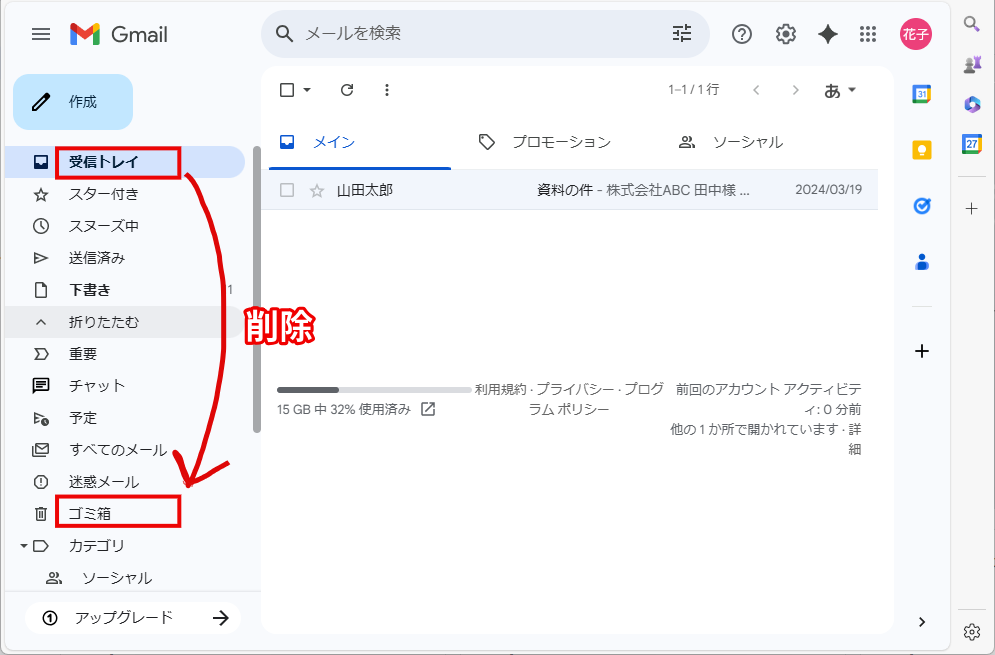995x655 pixels.
Task: Check the checkbox on 山田太郎's email
Action: (286, 189)
